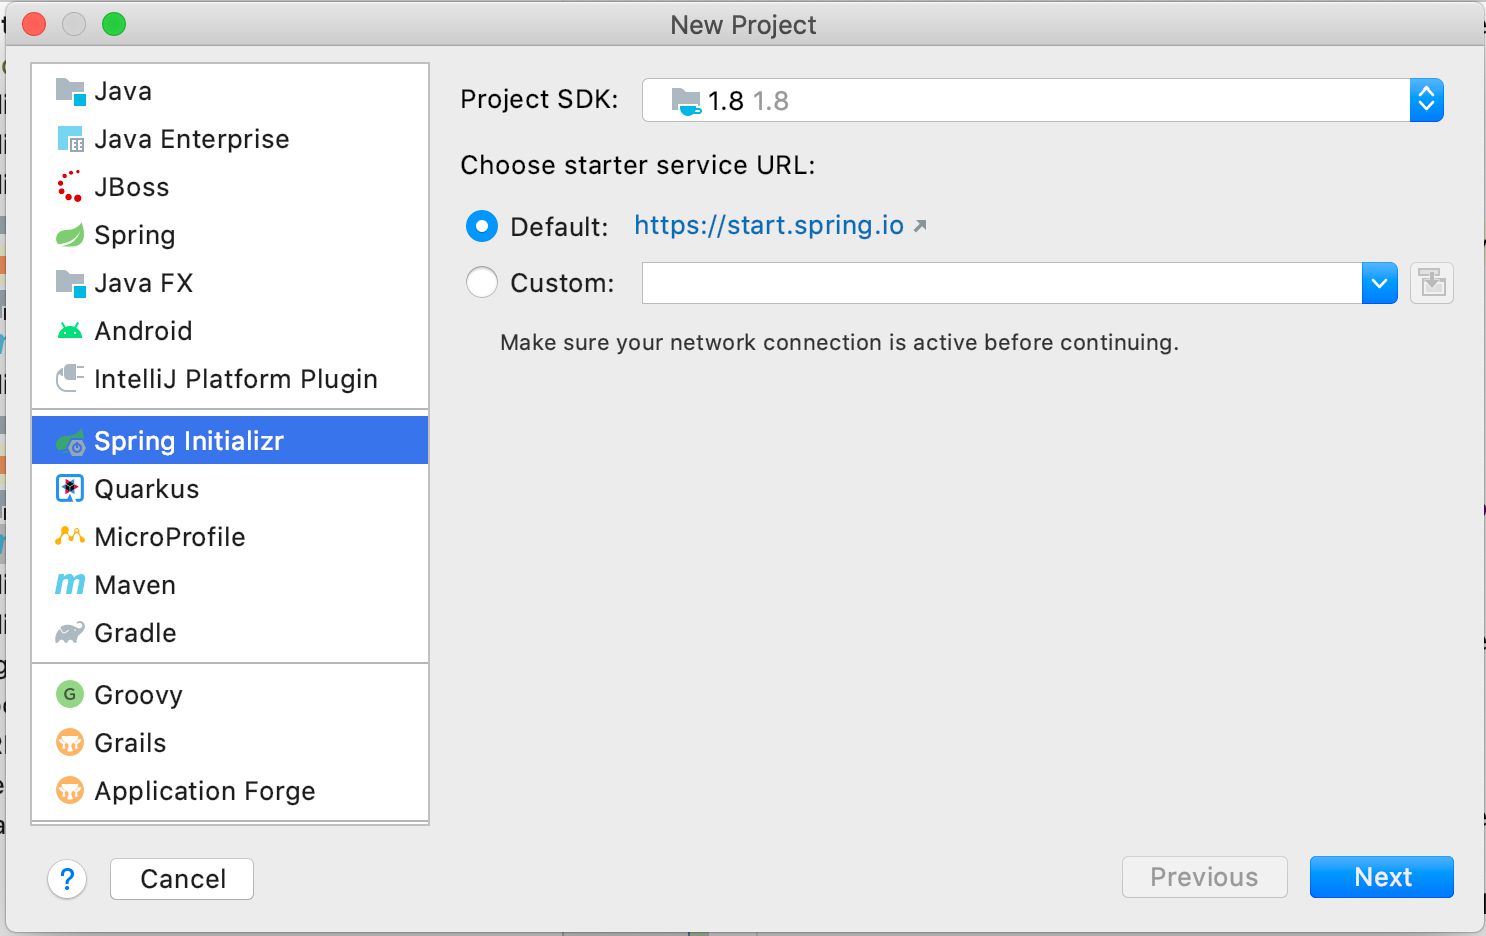Click the IntelliJ Platform Plugin icon
Viewport: 1486px width, 936px height.
(x=70, y=378)
